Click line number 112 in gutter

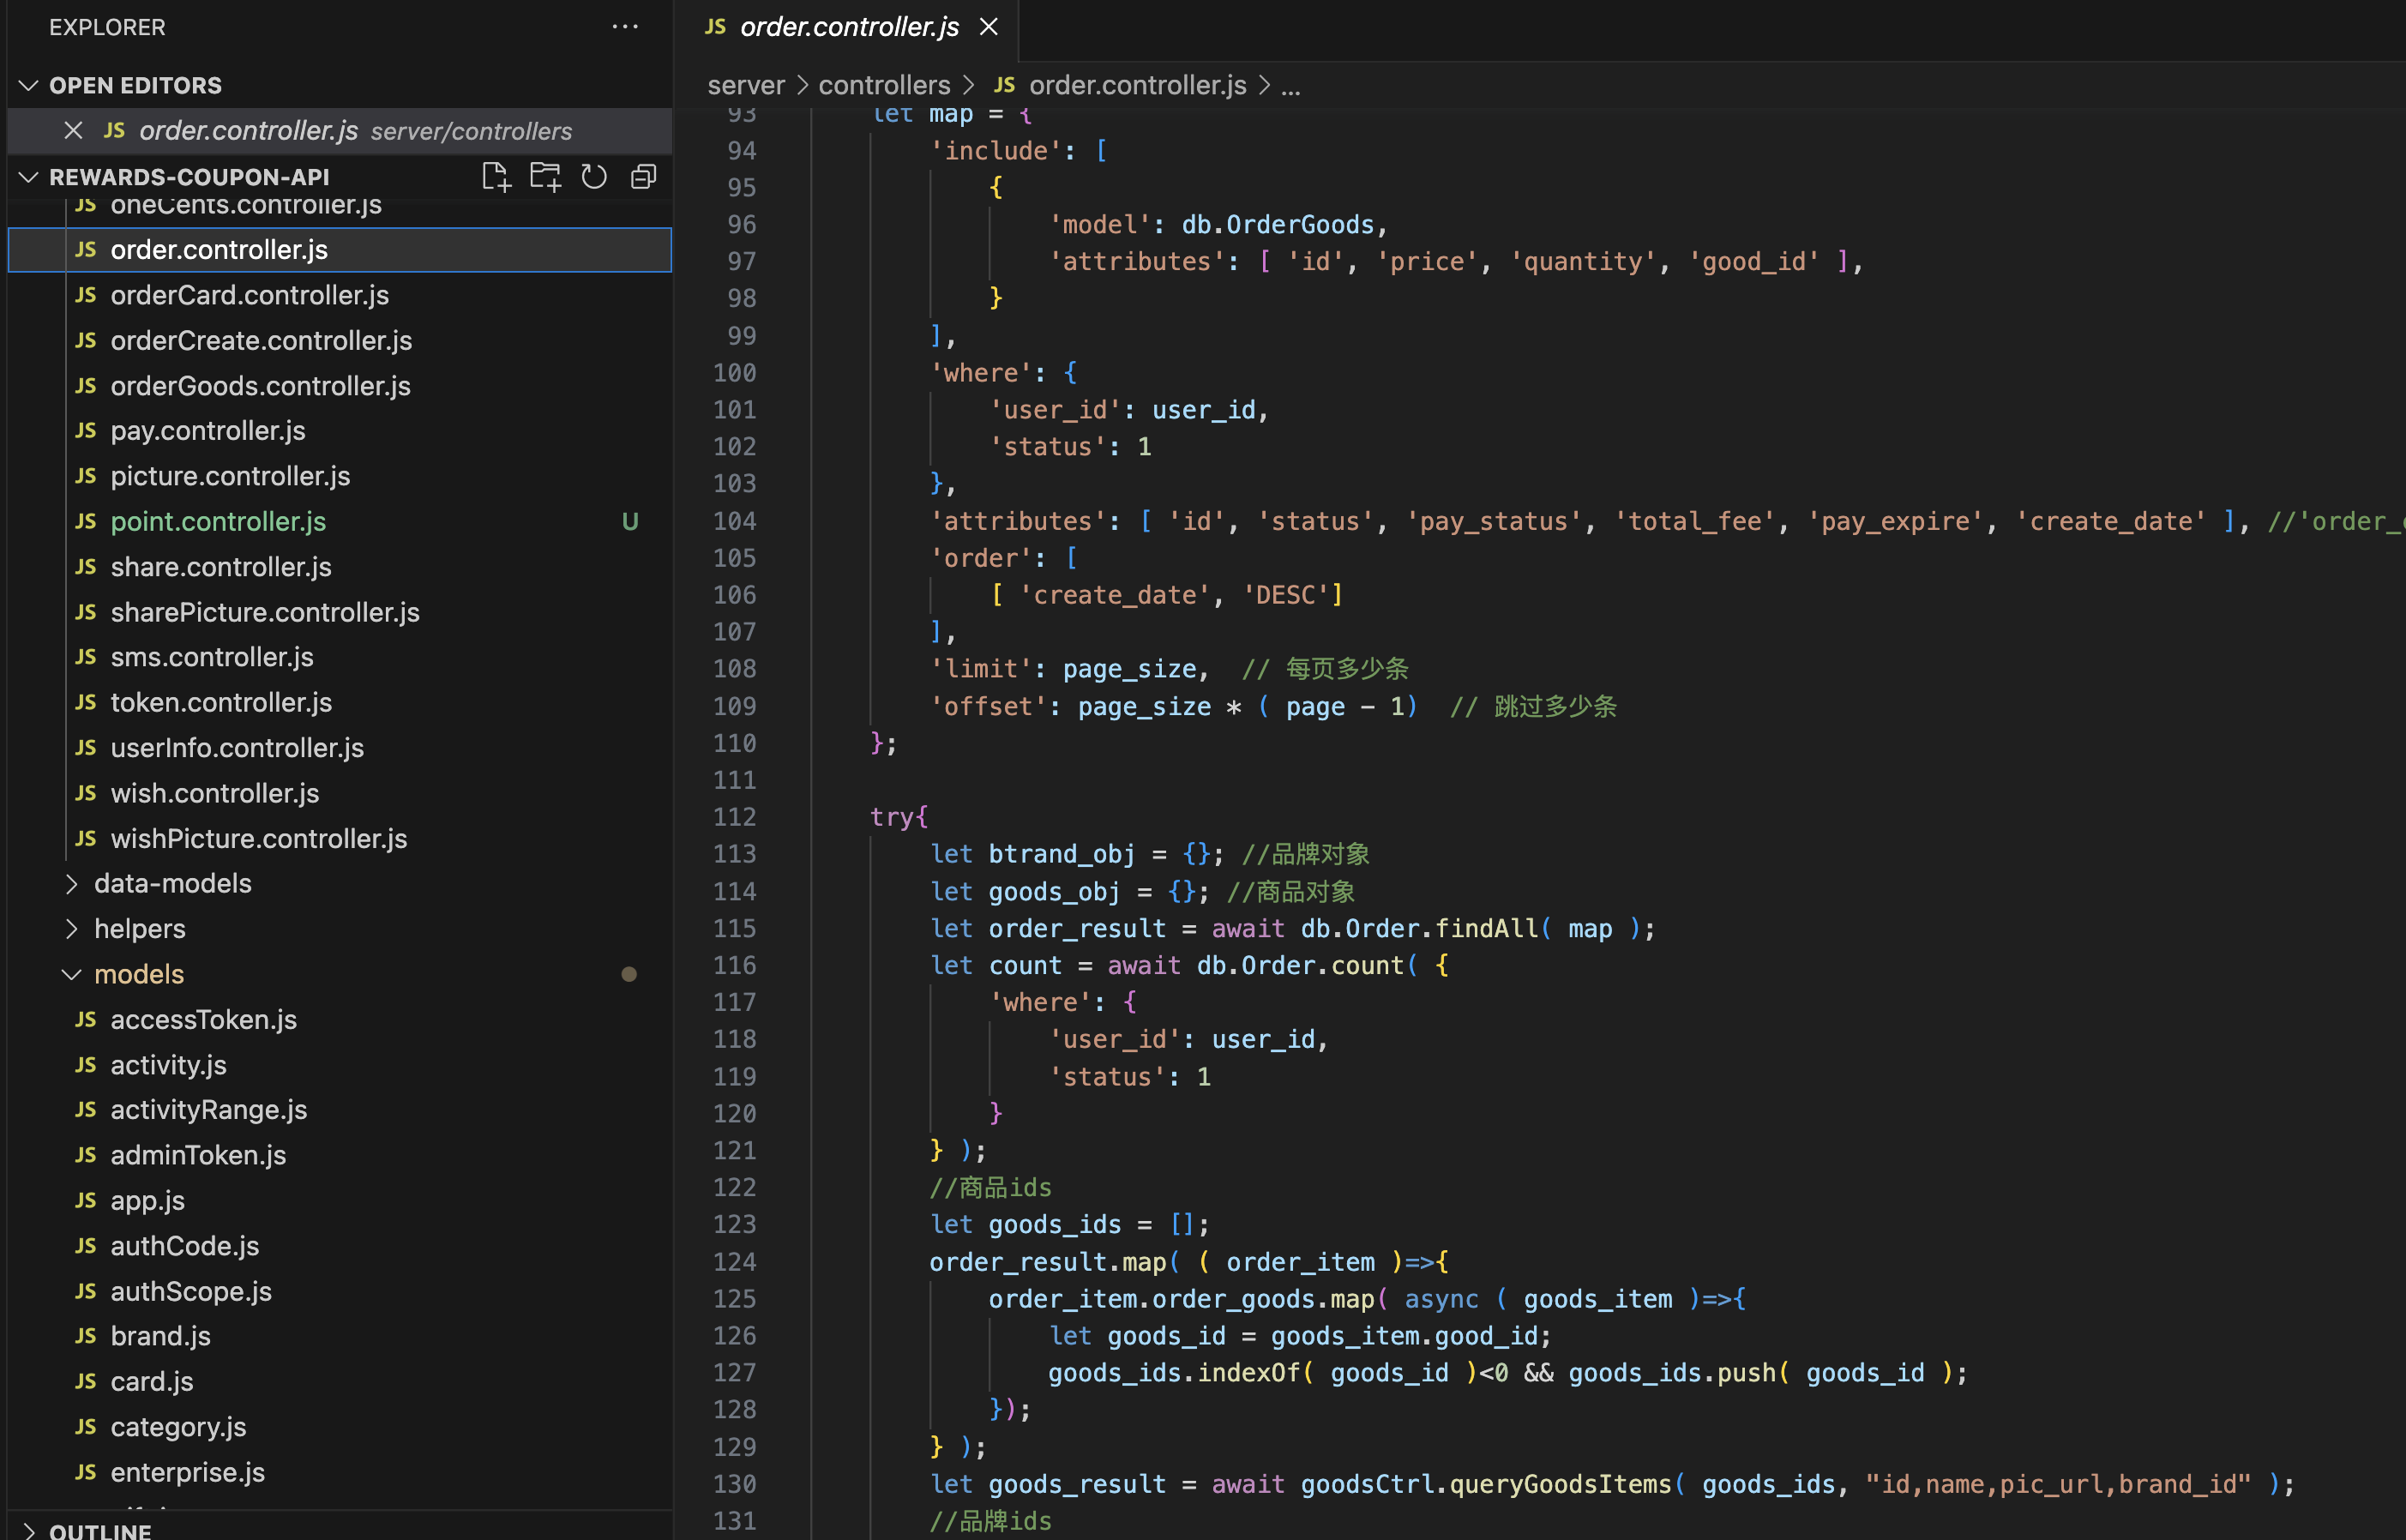[x=734, y=817]
